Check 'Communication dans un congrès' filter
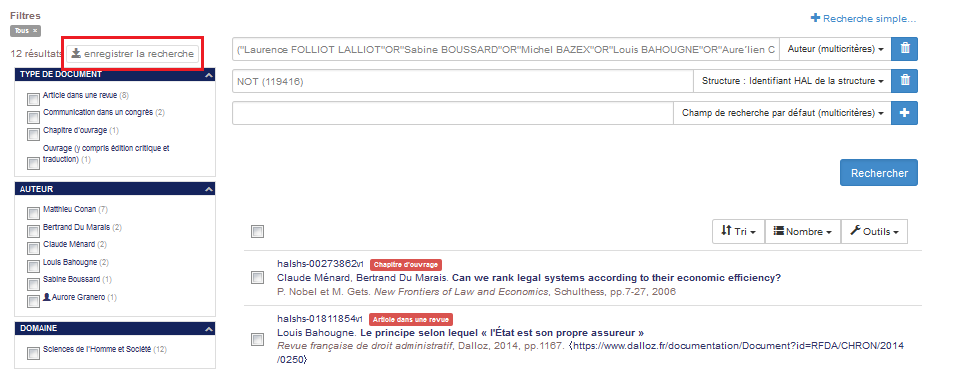This screenshot has width=953, height=373. click(34, 116)
